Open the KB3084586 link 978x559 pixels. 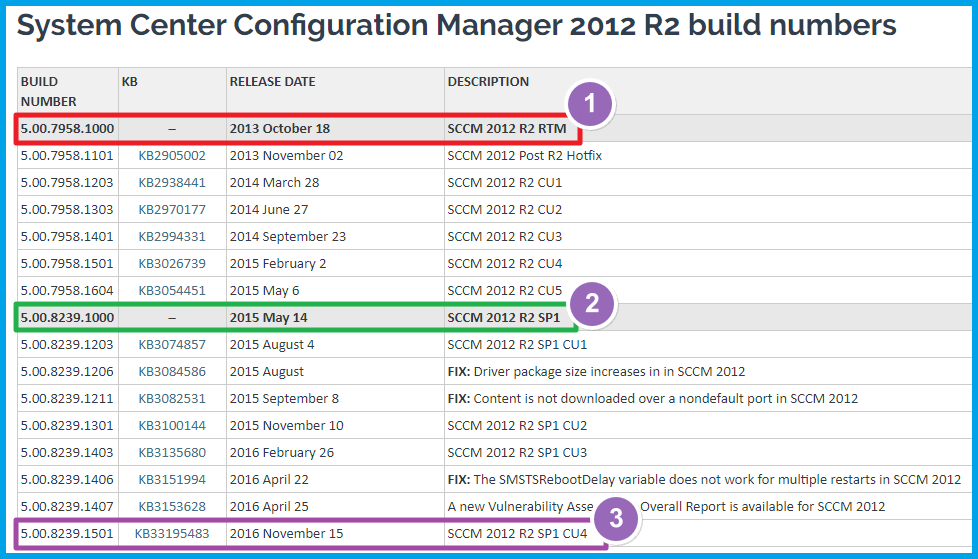pos(172,372)
